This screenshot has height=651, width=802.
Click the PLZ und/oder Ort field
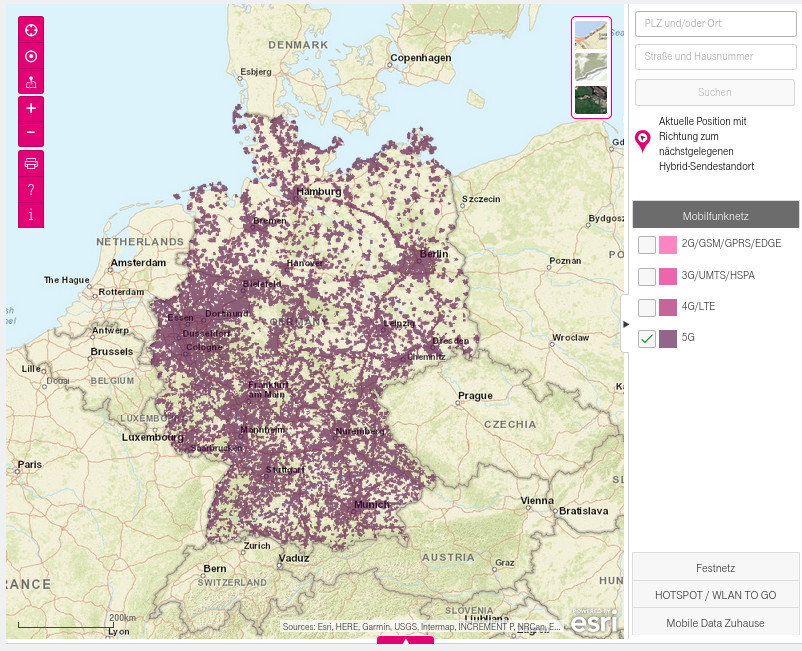coord(716,23)
